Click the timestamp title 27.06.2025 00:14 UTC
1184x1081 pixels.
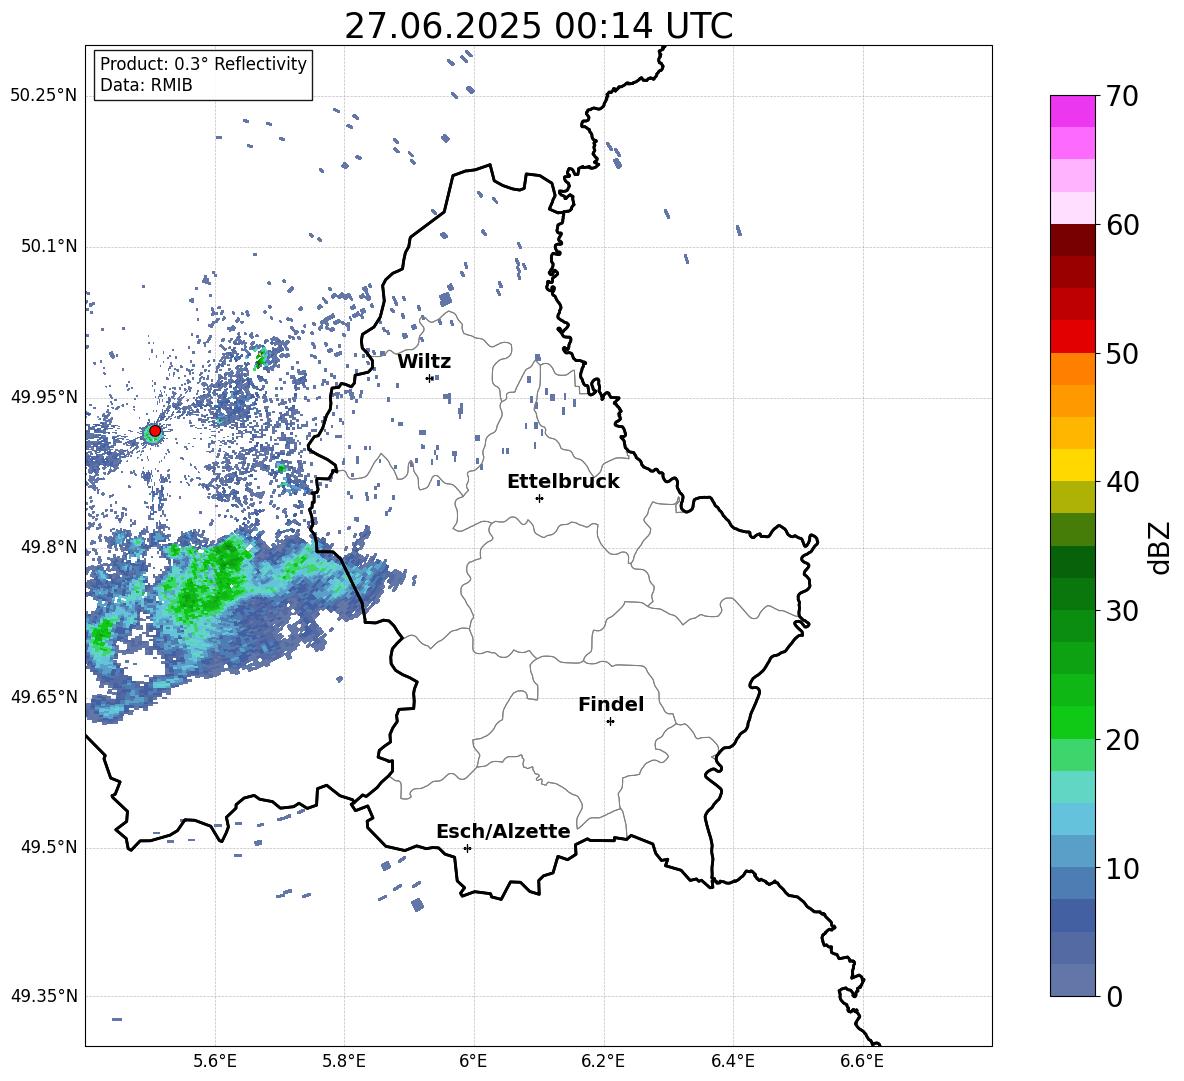point(538,26)
